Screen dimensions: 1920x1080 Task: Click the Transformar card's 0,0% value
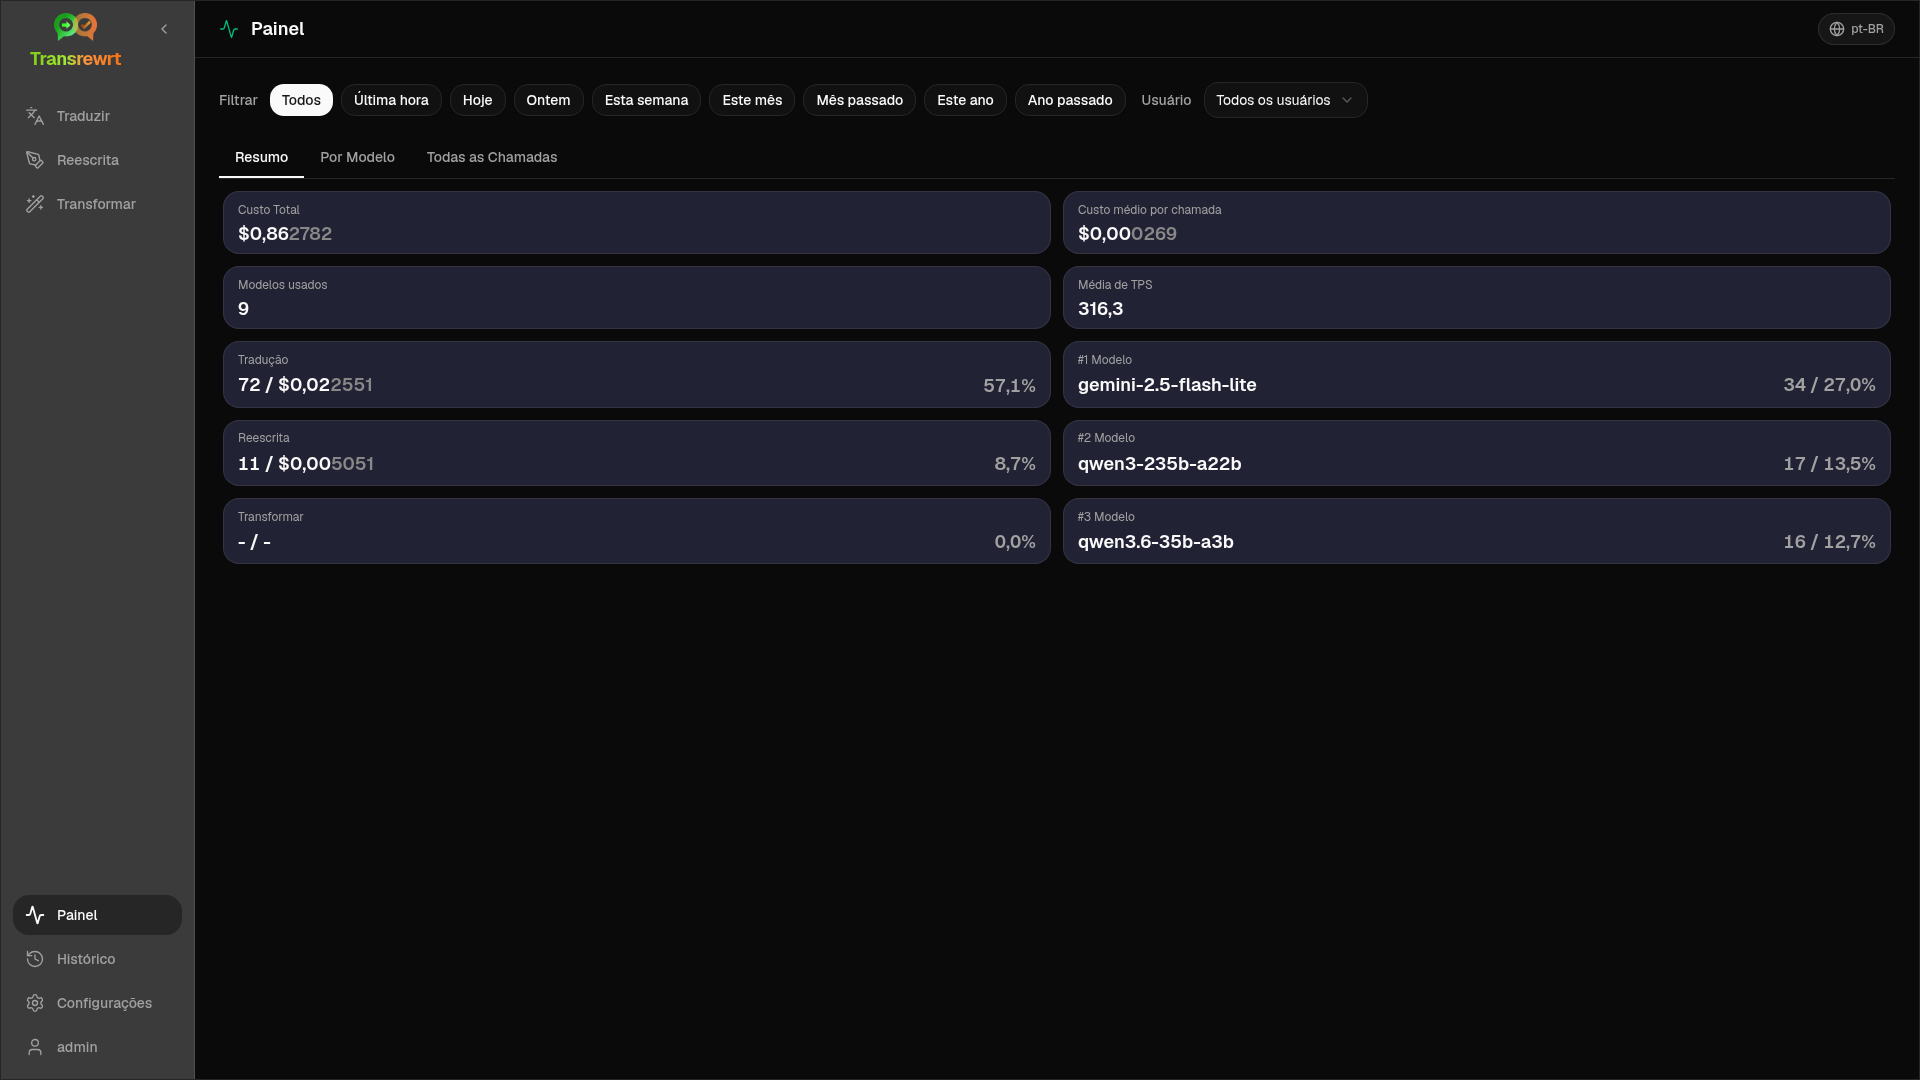[x=1015, y=542]
